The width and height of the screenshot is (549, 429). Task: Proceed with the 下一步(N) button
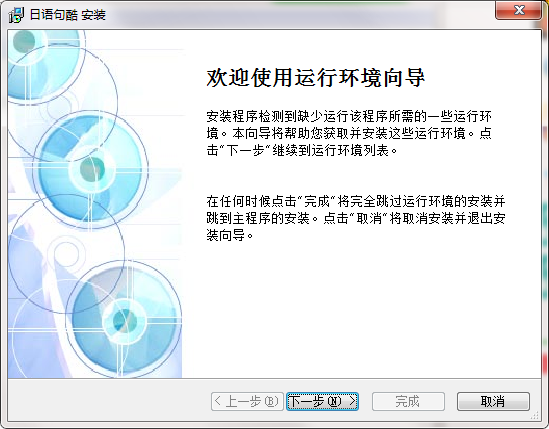tap(322, 401)
